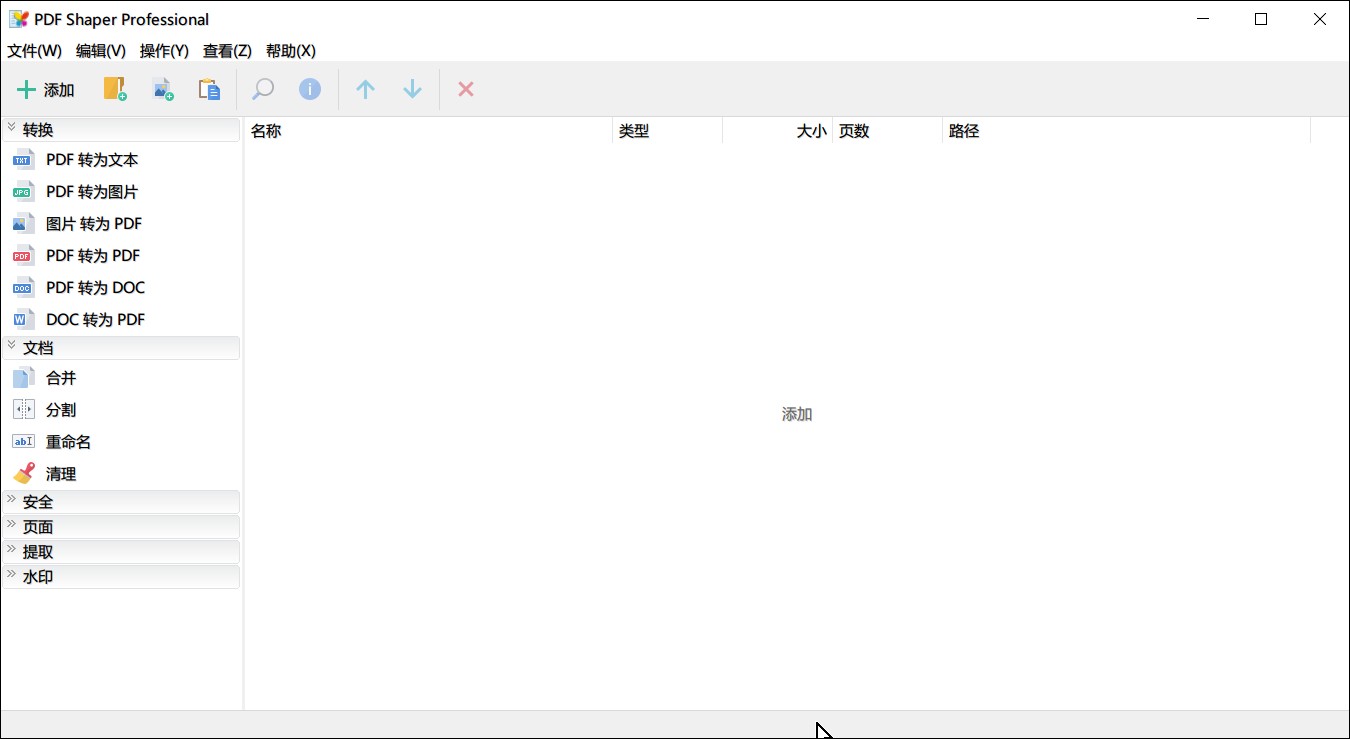Click the Word icon beside DOC 转为 PDF

[x=23, y=320]
